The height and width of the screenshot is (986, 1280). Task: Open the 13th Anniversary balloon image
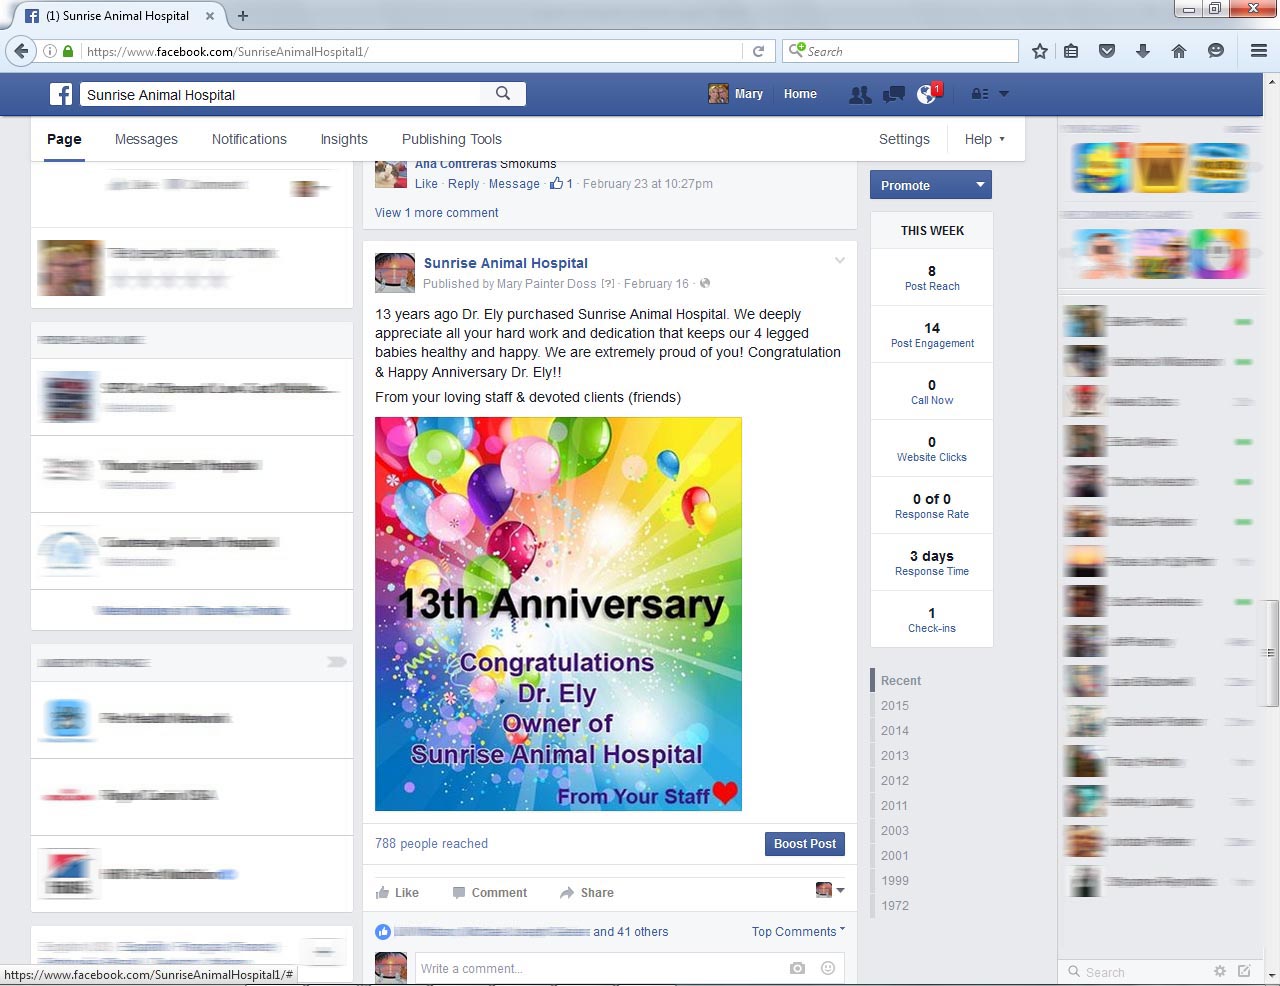pyautogui.click(x=558, y=614)
